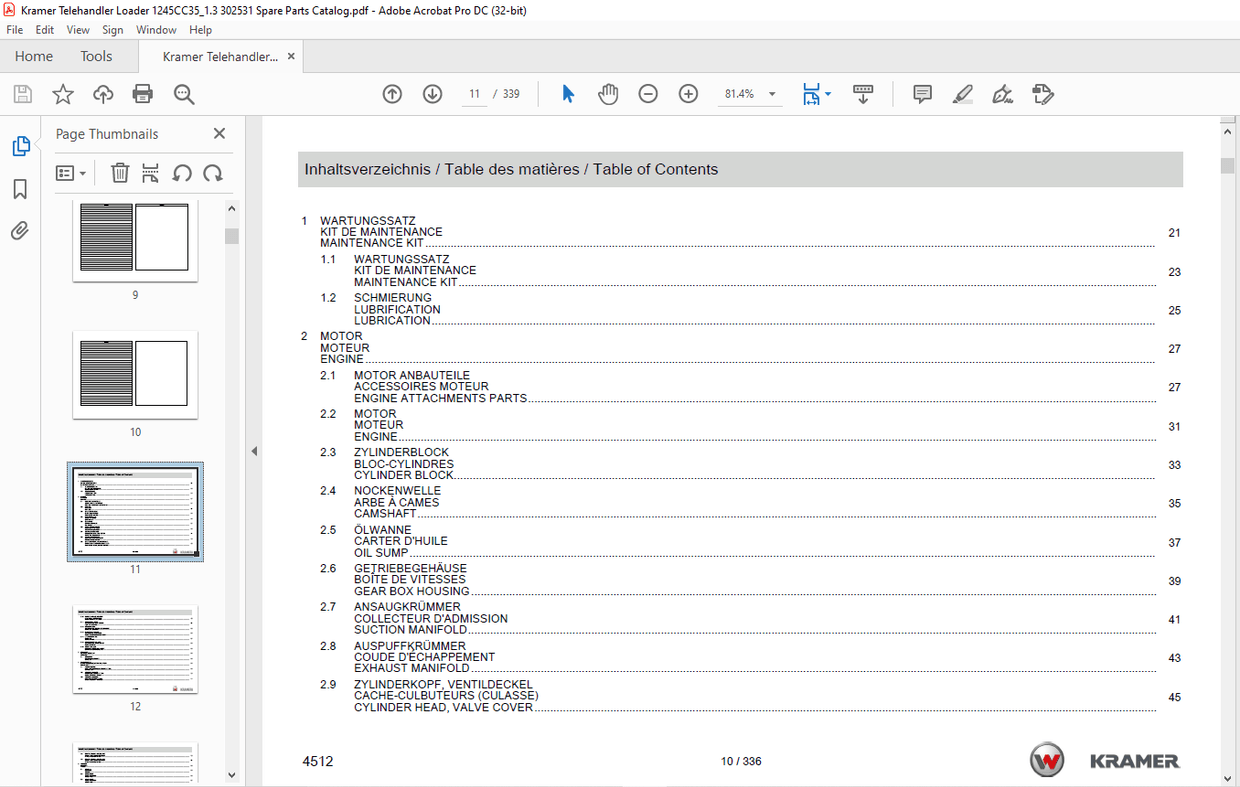Select the Hand tool

pos(608,93)
